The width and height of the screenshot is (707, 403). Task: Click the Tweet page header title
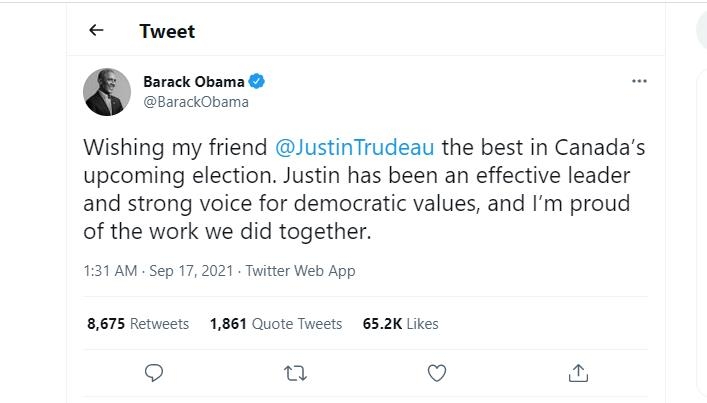(167, 31)
